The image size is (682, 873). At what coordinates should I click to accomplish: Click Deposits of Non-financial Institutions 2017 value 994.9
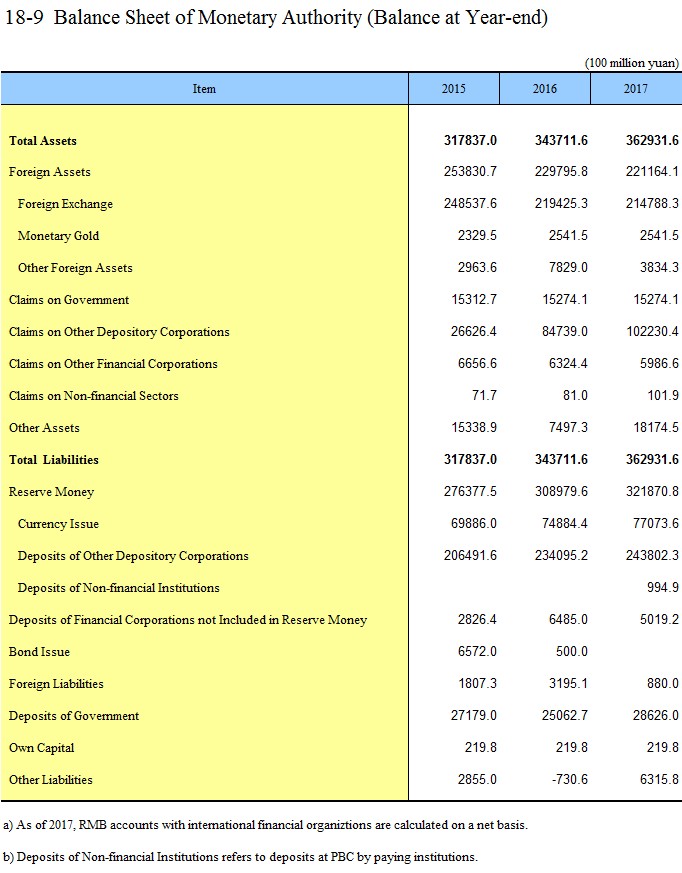point(663,588)
